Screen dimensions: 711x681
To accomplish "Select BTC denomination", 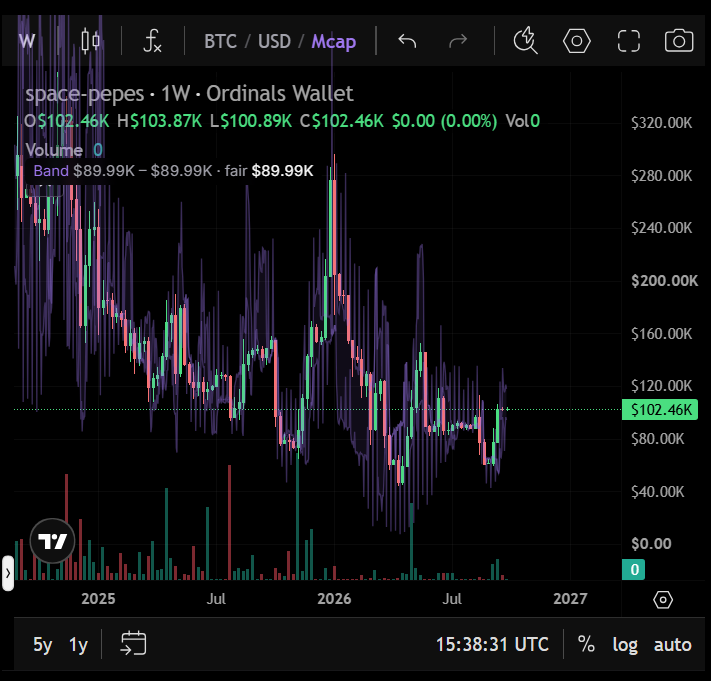I will pos(220,41).
